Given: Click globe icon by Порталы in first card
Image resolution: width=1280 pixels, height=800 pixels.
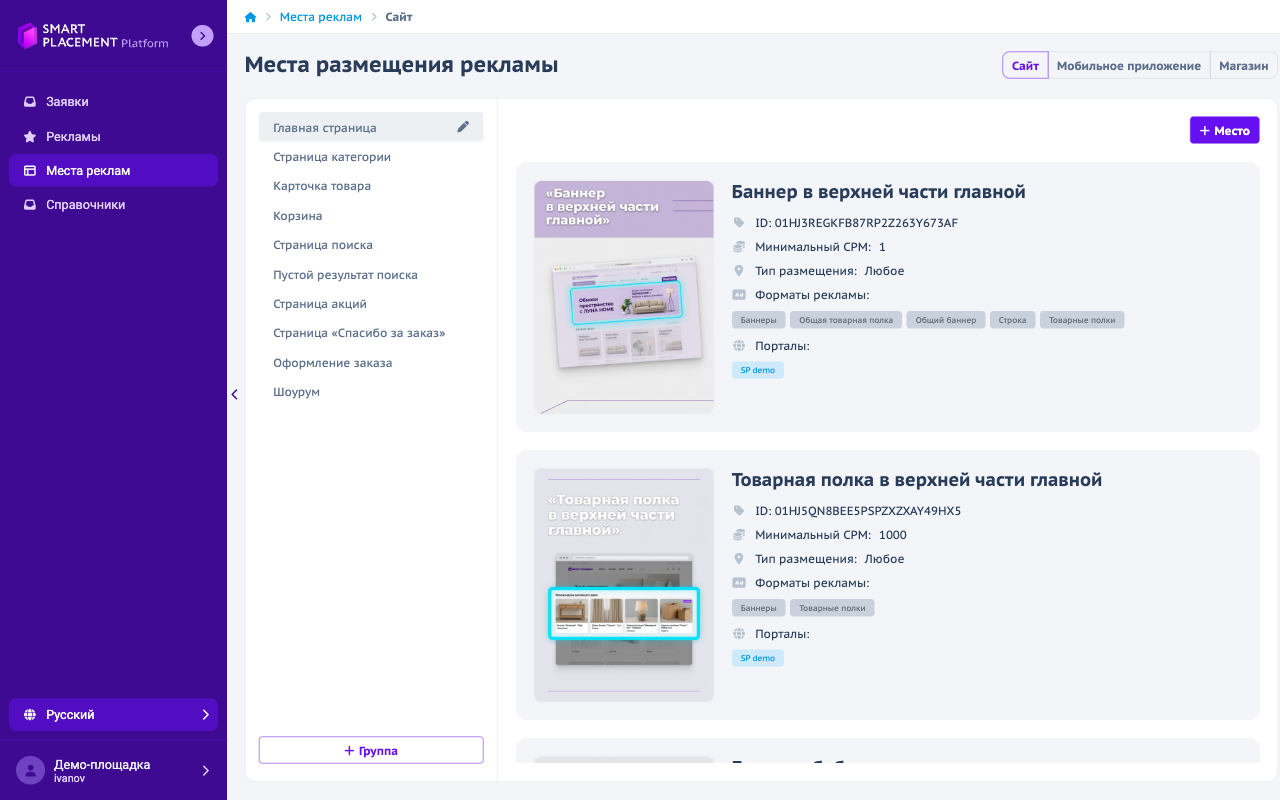Looking at the screenshot, I should pos(739,346).
